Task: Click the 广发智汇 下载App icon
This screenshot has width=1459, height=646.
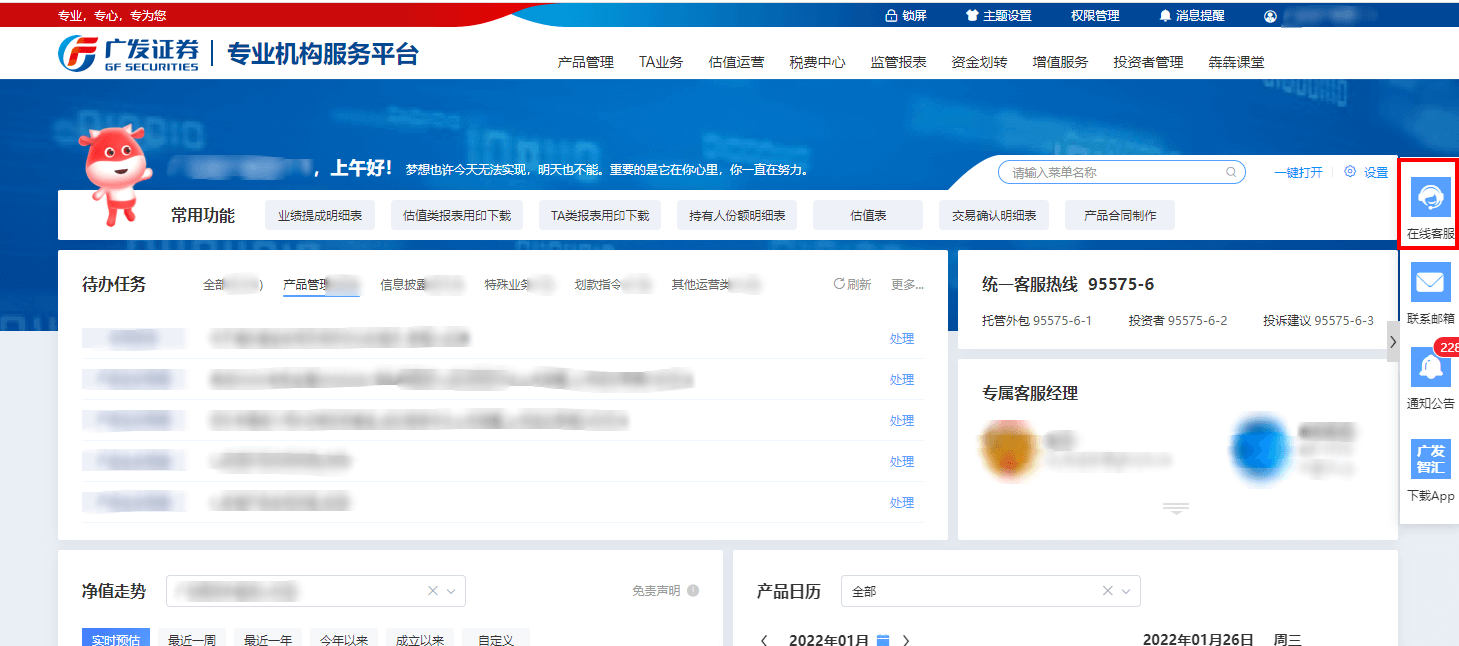Action: [x=1430, y=459]
